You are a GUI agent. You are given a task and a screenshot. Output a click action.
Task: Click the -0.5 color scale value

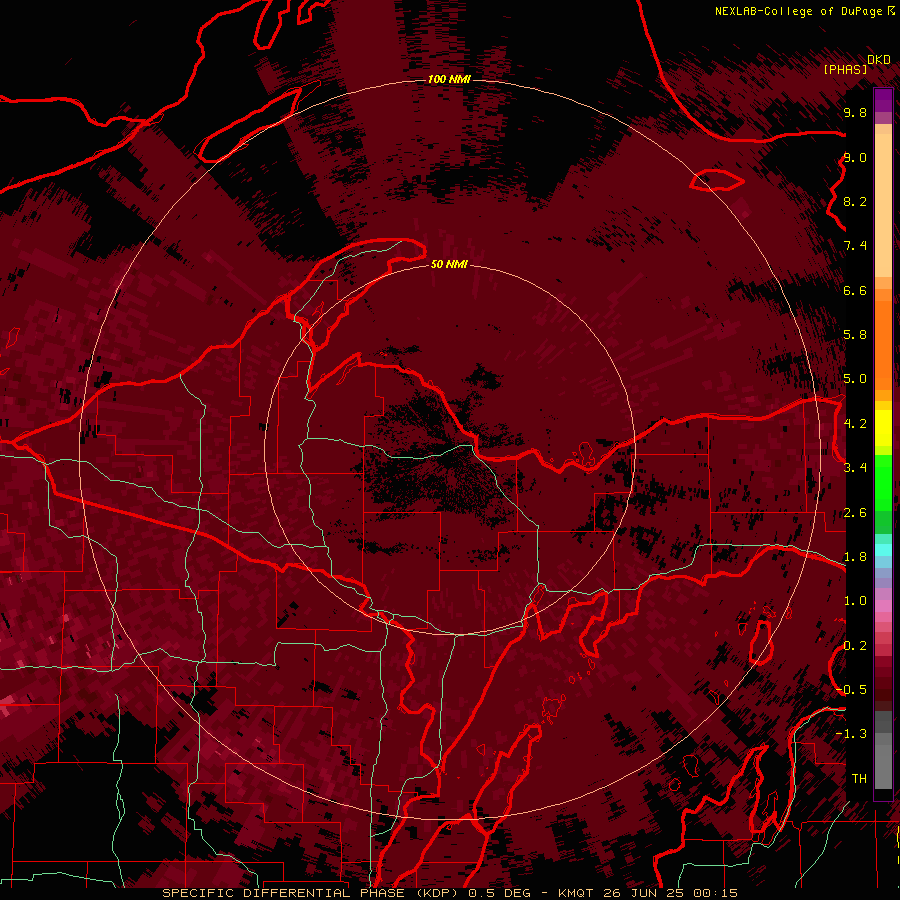tap(851, 690)
